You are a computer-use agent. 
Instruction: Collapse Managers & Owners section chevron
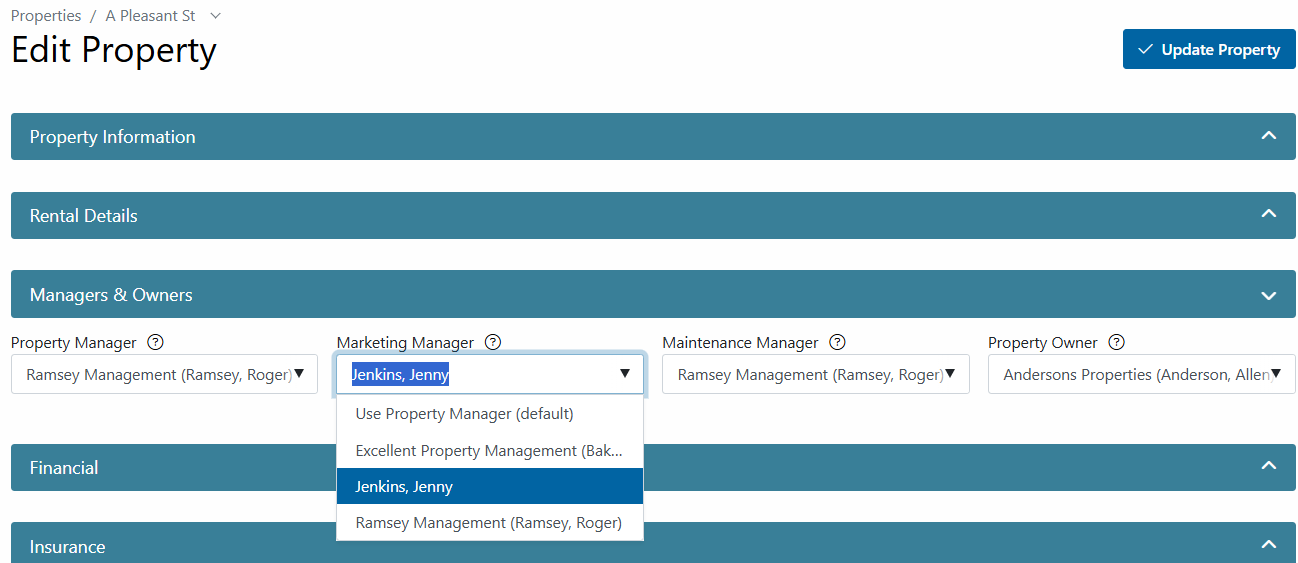(x=1269, y=295)
